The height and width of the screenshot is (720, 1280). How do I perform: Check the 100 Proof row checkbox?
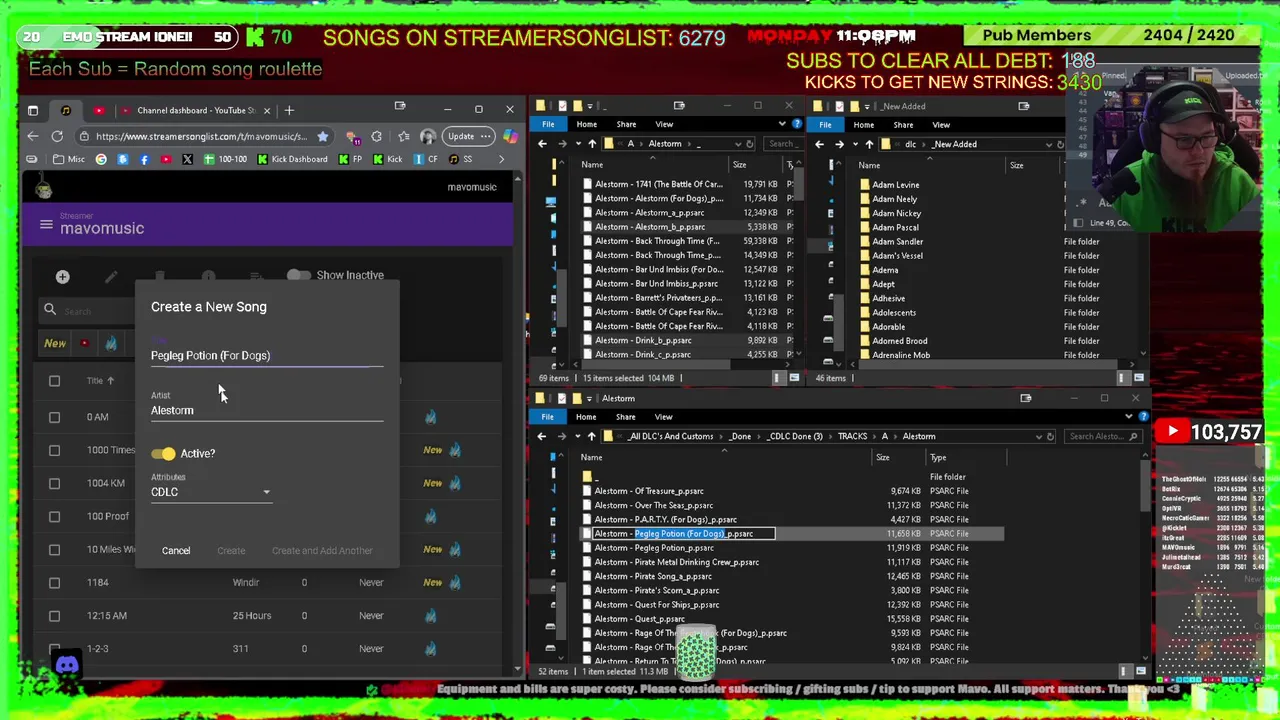pos(54,516)
